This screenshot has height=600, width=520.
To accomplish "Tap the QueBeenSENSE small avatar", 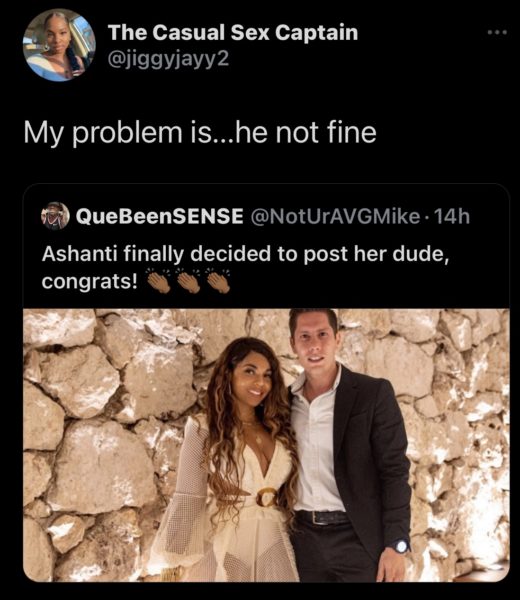I will 55,216.
